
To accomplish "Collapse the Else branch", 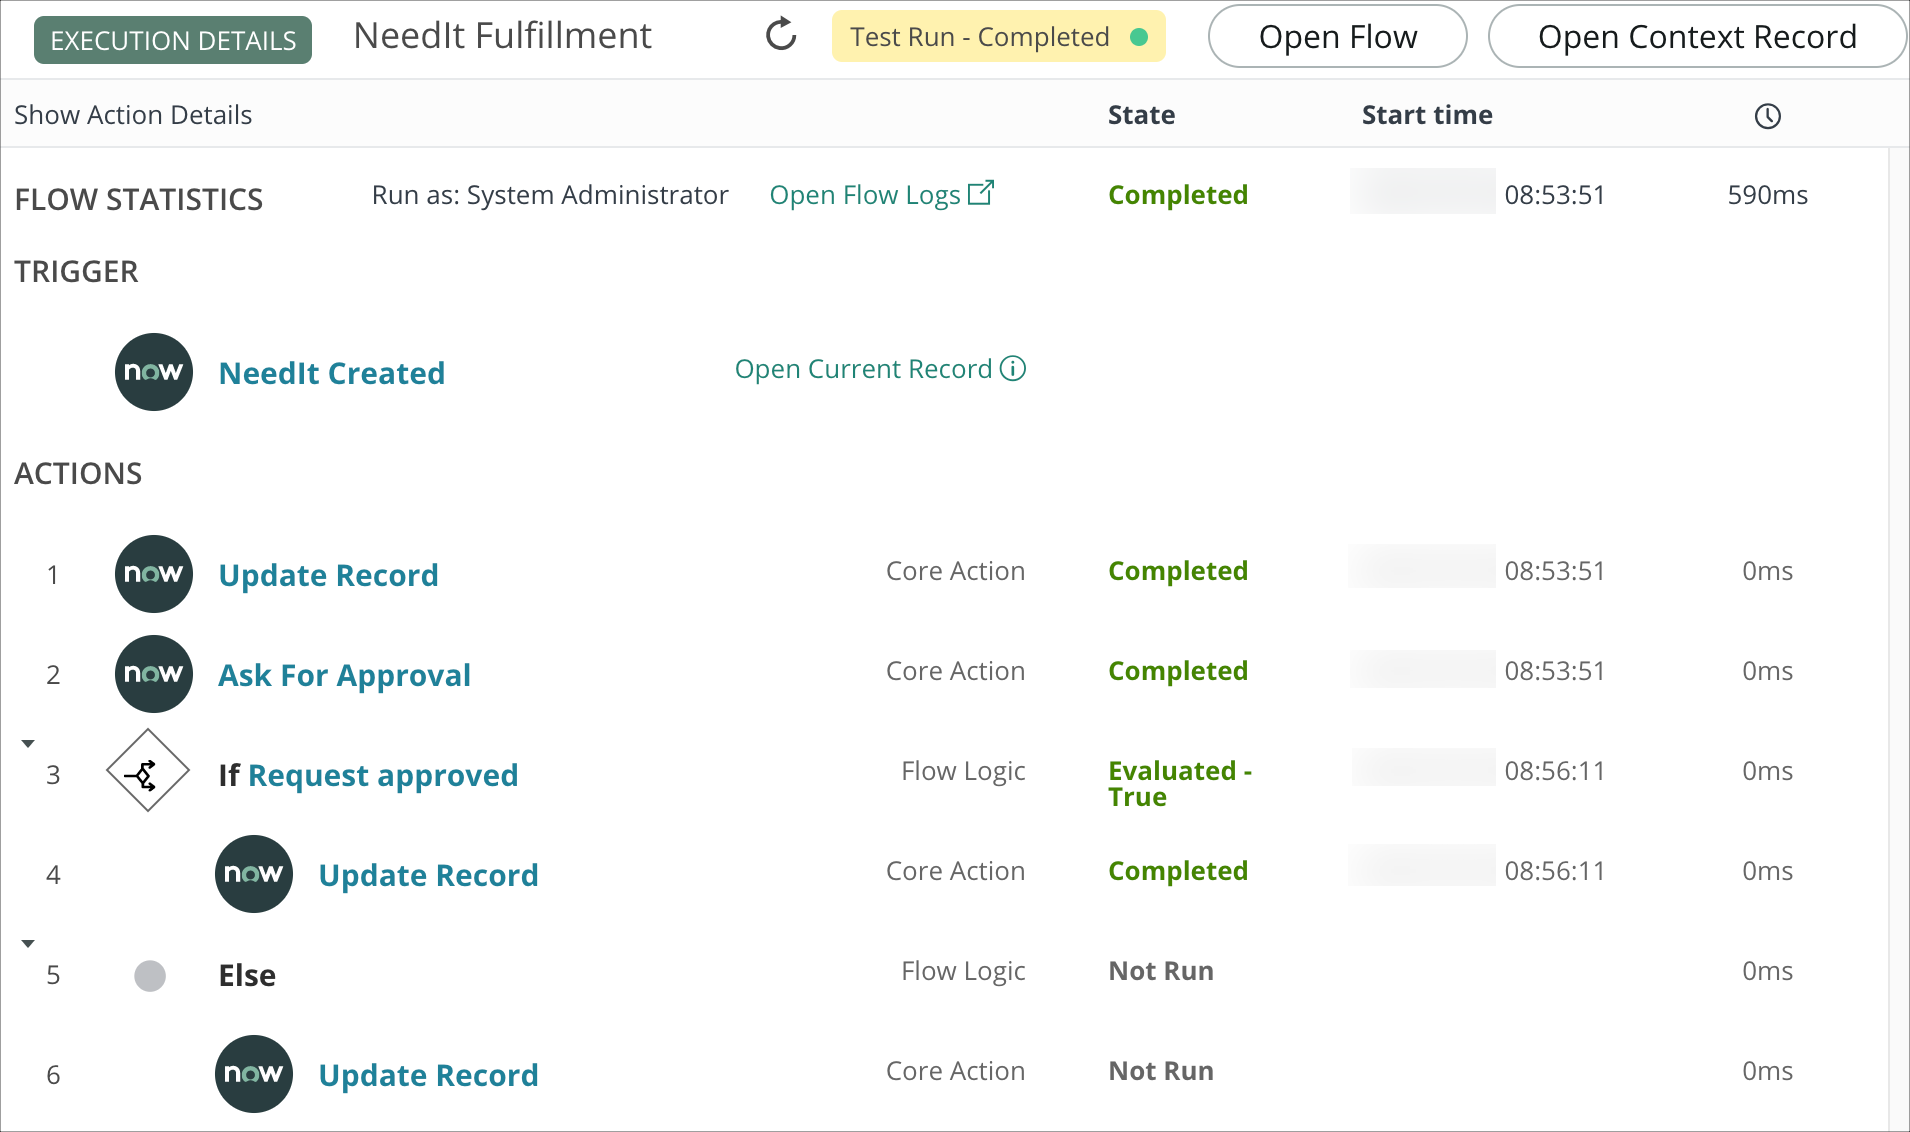I will coord(27,941).
